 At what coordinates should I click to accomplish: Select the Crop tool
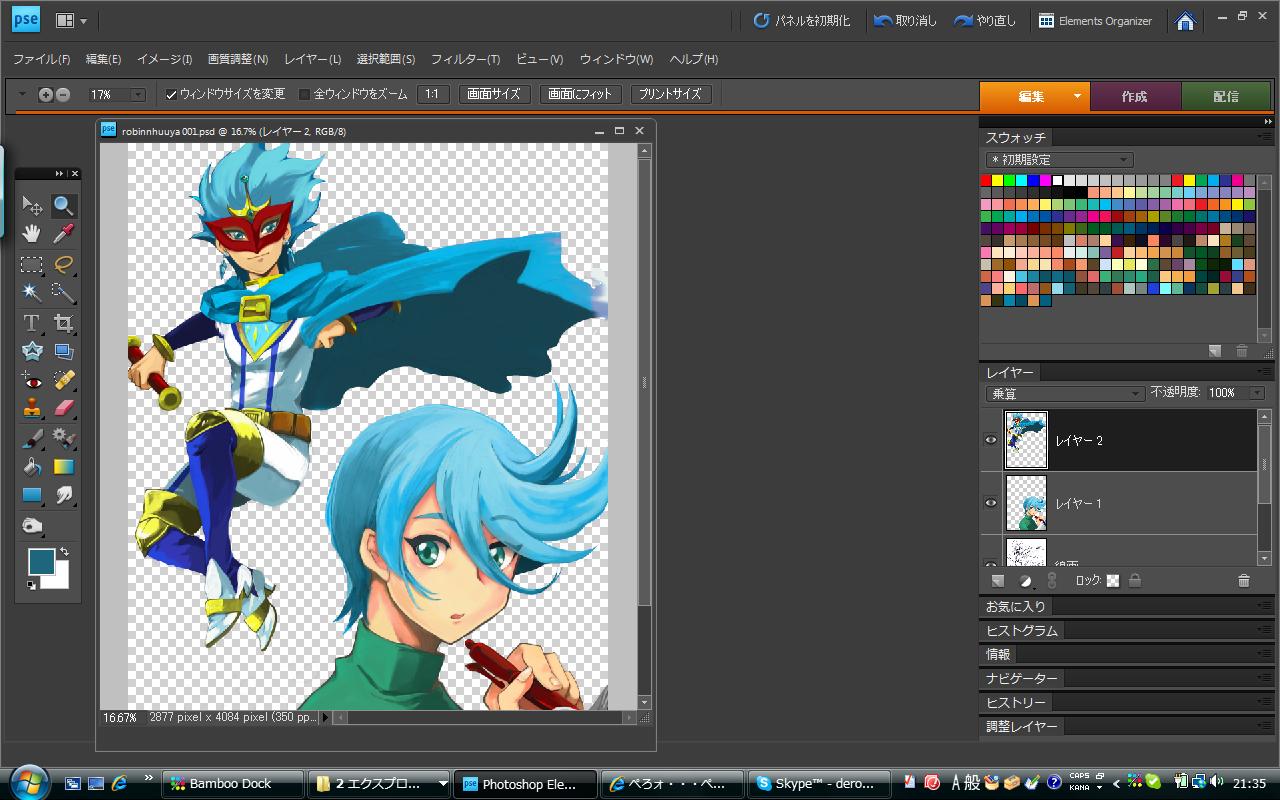[64, 323]
